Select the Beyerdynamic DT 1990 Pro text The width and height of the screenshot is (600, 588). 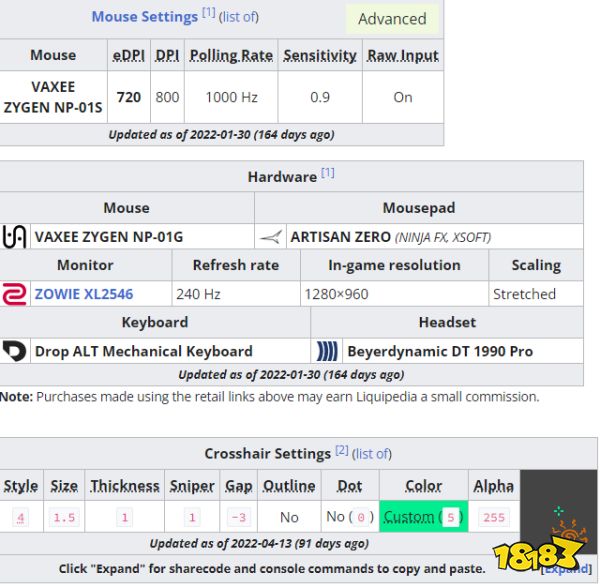click(440, 351)
